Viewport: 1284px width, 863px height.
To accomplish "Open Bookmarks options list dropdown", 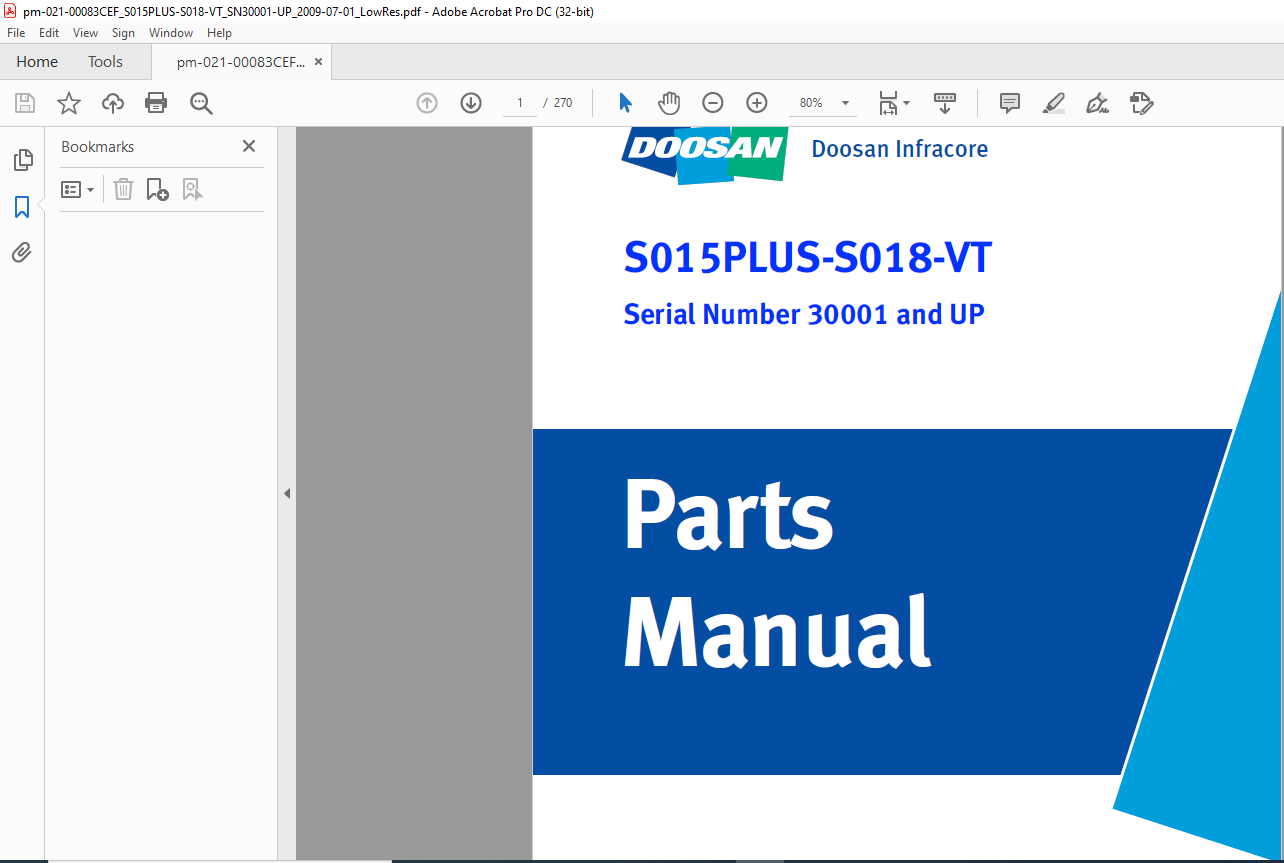I will (x=78, y=189).
